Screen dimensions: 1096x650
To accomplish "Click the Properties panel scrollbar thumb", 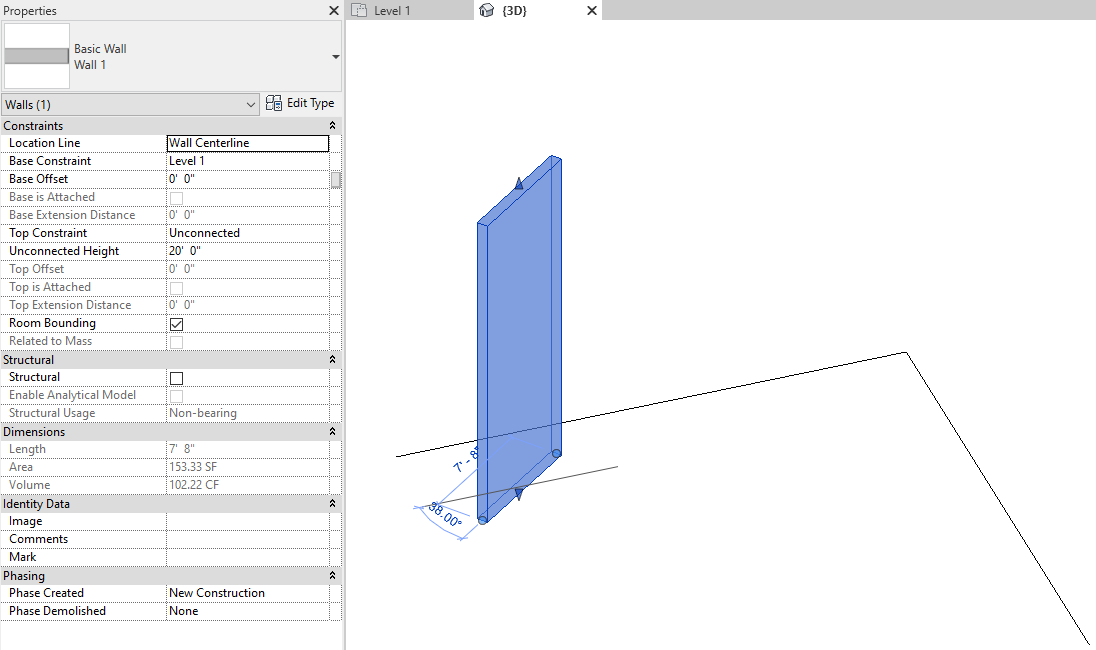I will [x=336, y=180].
